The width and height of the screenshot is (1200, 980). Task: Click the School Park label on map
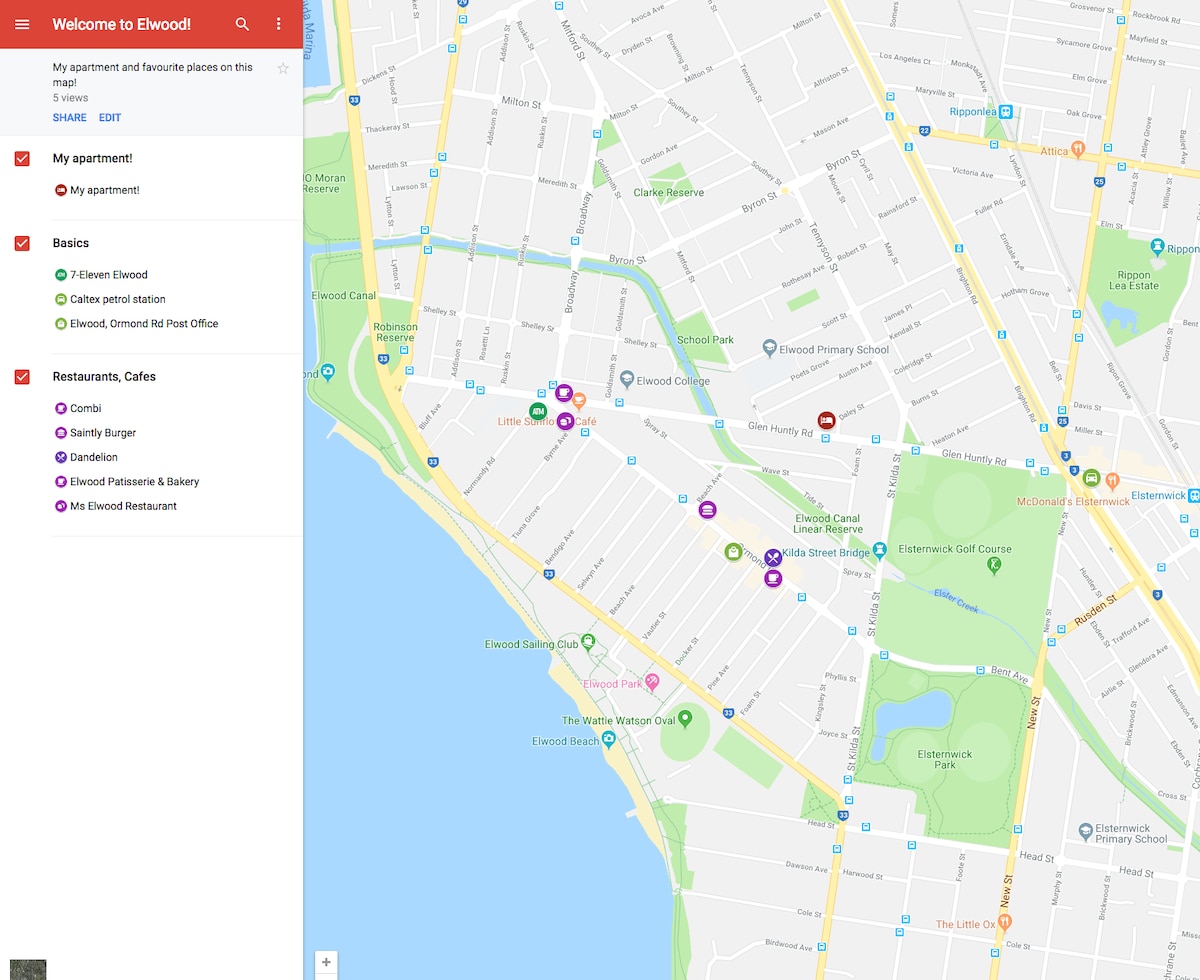705,340
